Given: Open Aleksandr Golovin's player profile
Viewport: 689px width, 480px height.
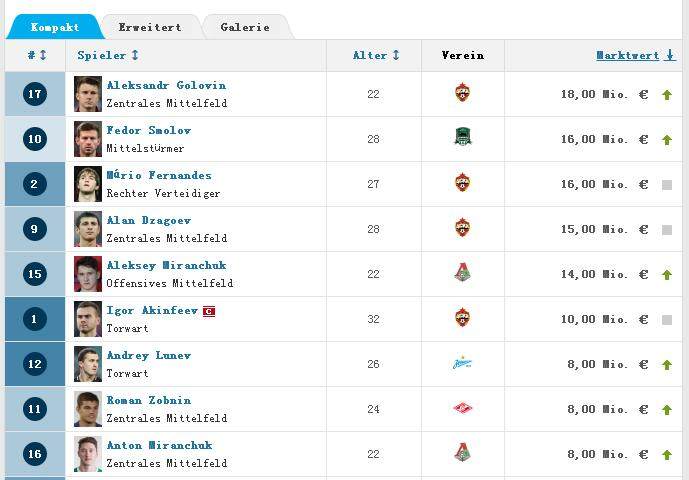Looking at the screenshot, I should point(166,86).
